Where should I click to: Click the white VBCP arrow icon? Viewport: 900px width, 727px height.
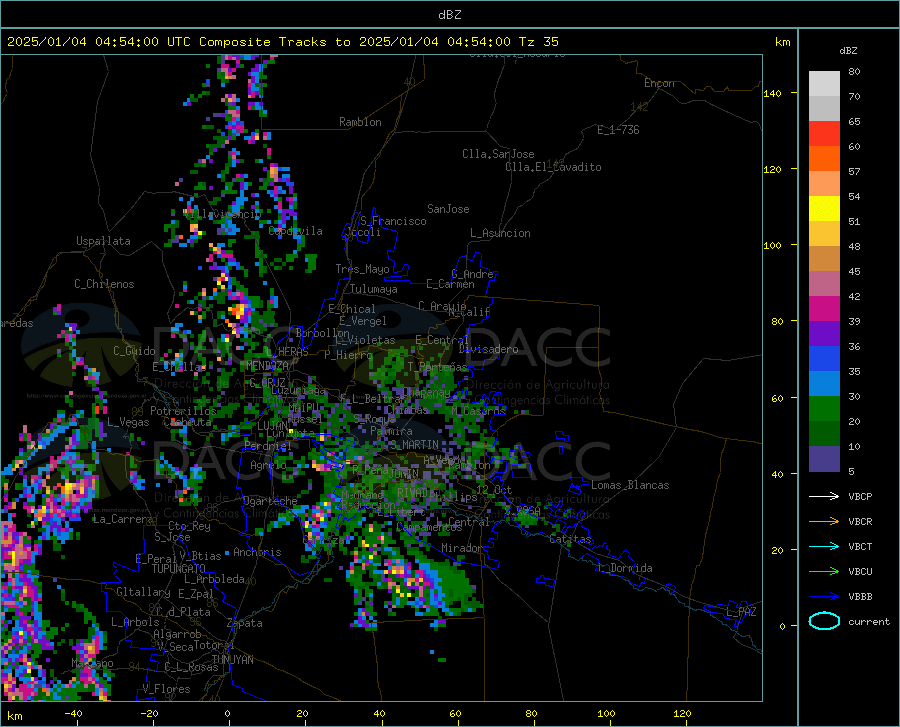pyautogui.click(x=824, y=496)
